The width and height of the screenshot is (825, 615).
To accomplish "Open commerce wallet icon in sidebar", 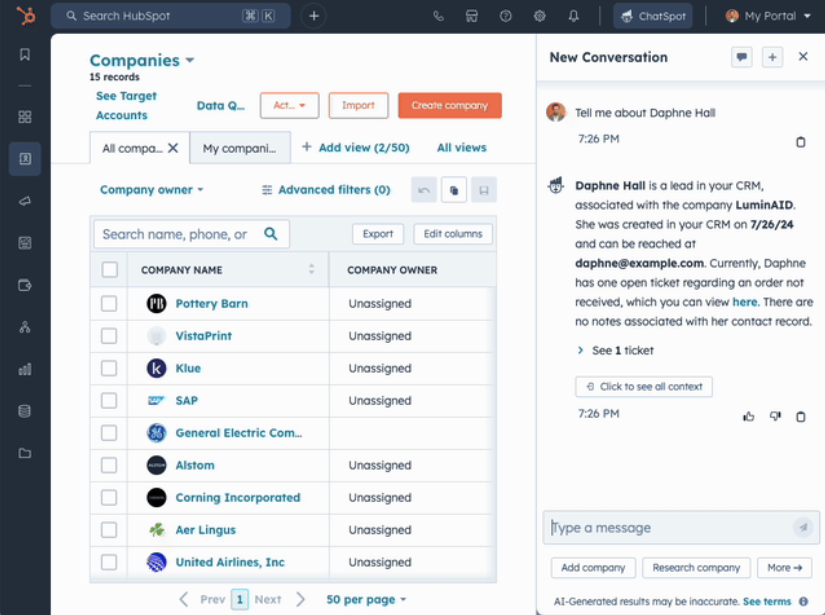I will (25, 285).
